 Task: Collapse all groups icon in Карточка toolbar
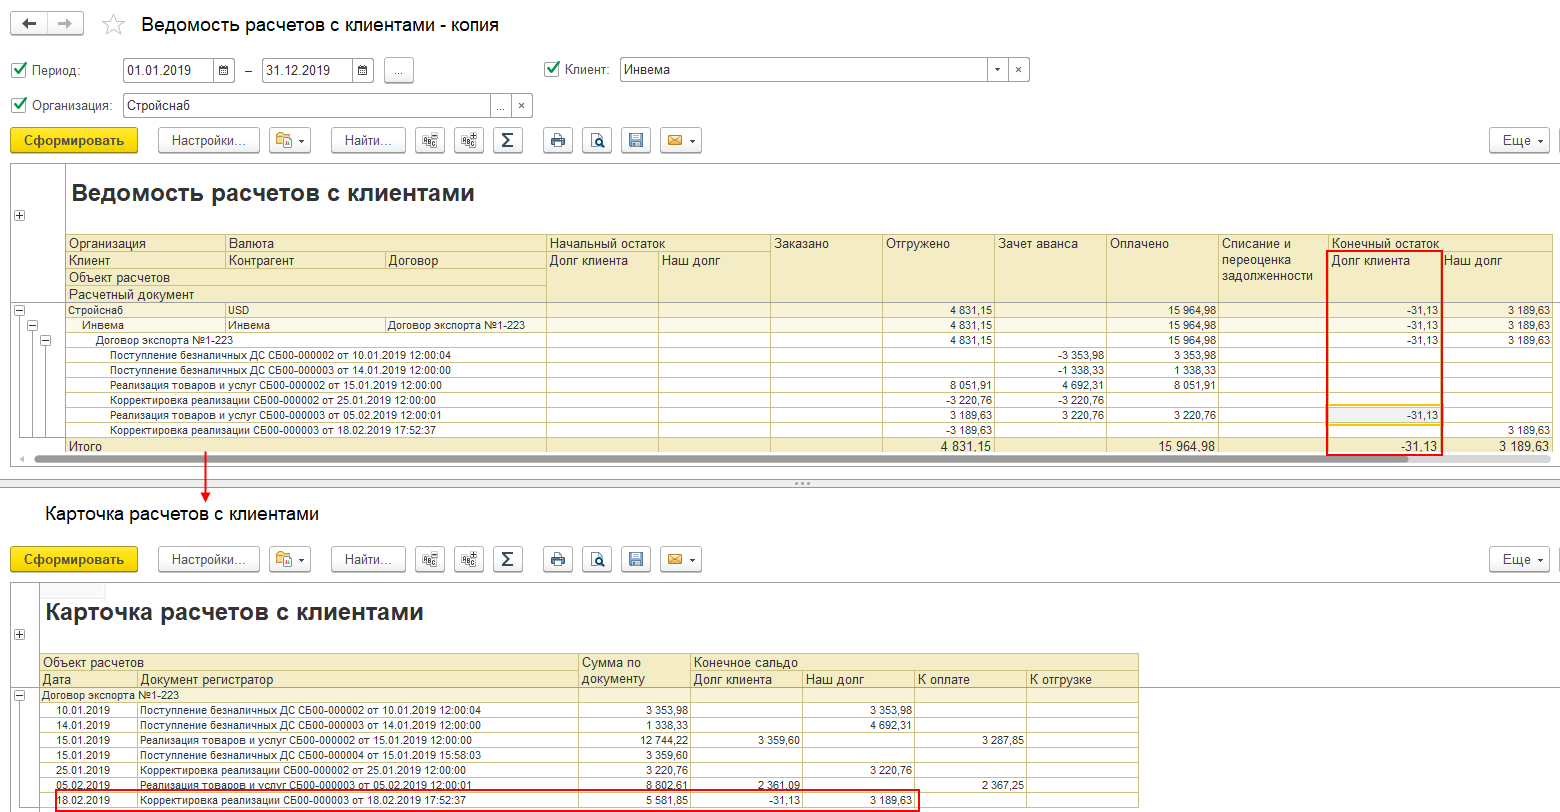pyautogui.click(x=430, y=560)
